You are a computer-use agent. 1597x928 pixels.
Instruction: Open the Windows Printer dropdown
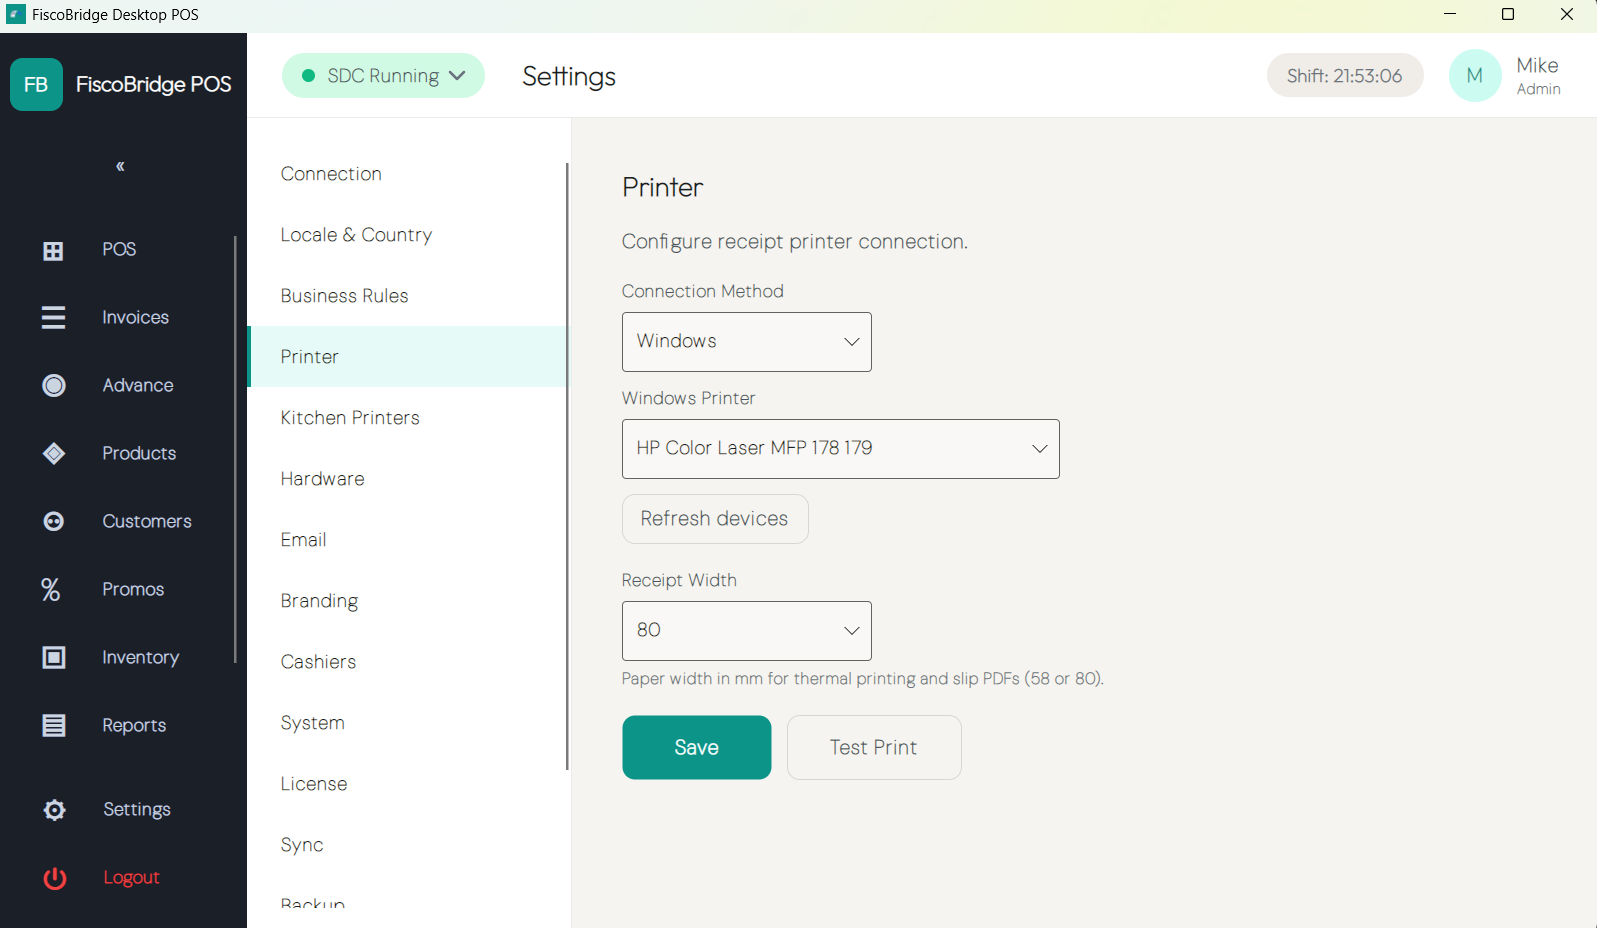[840, 449]
